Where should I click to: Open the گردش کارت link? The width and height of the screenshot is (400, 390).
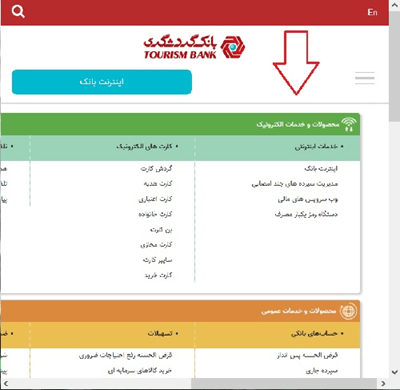click(156, 169)
